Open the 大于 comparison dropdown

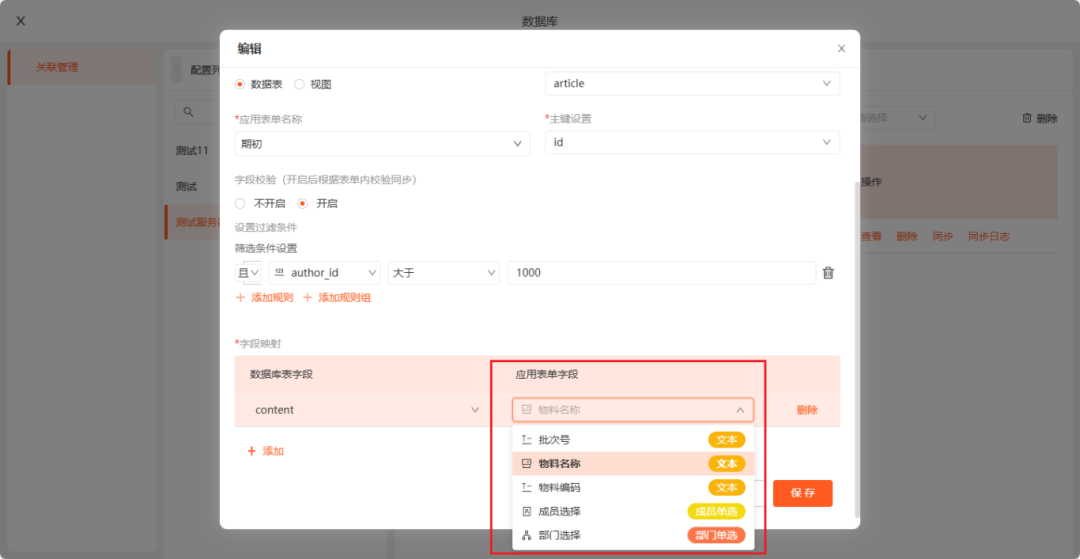point(444,273)
